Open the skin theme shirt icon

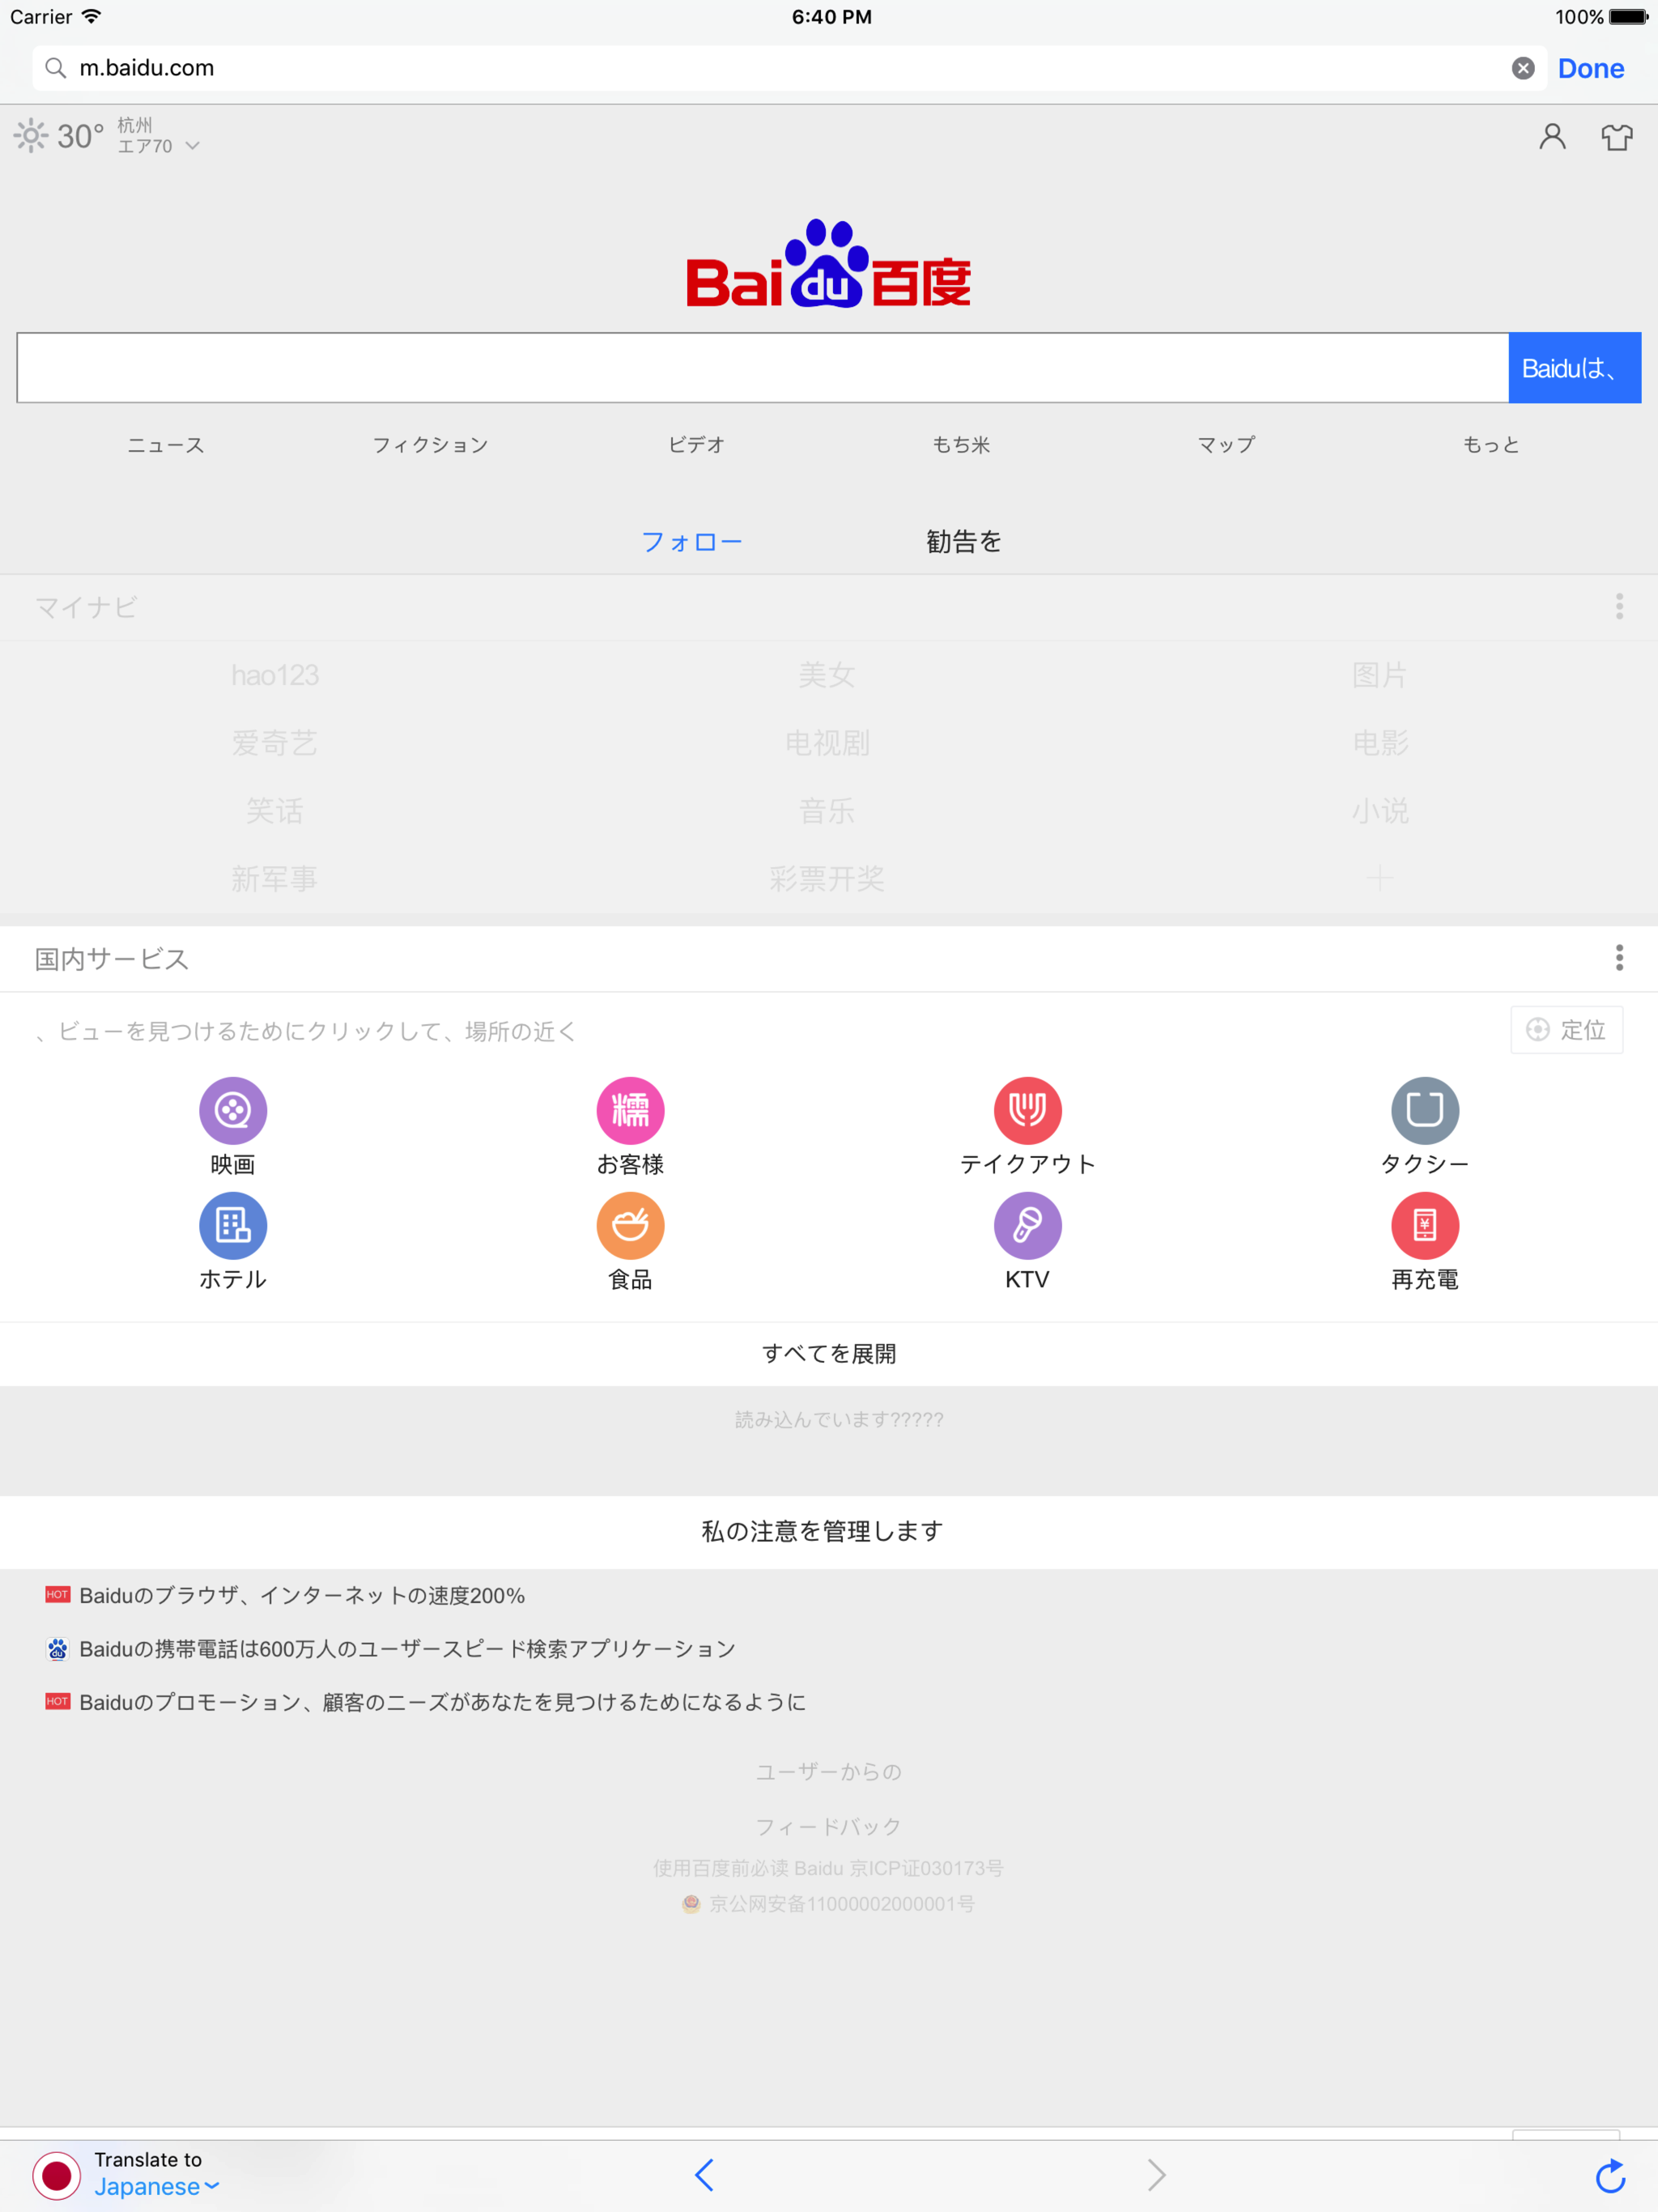(x=1617, y=136)
